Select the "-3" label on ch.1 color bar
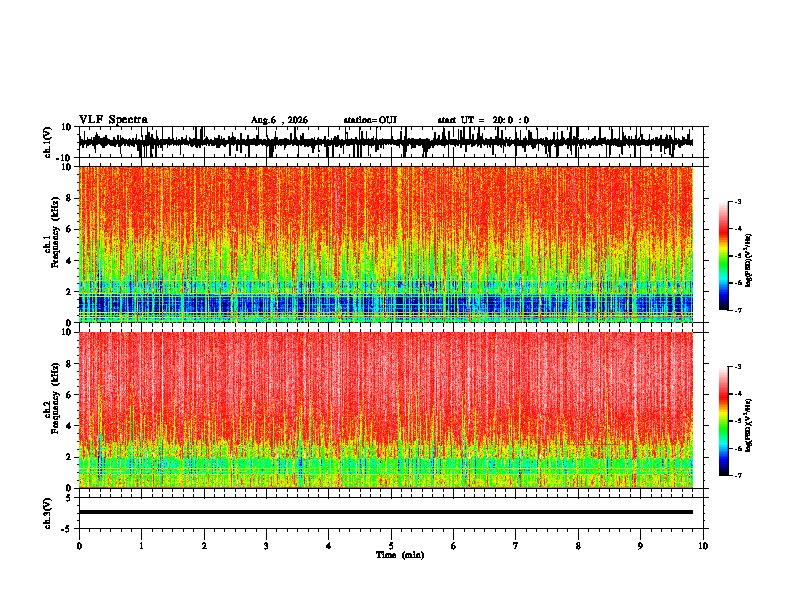 (737, 201)
